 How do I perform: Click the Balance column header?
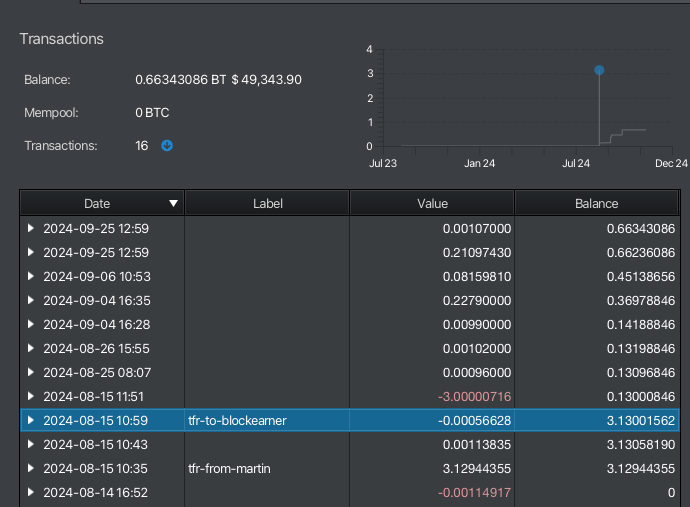(x=596, y=203)
